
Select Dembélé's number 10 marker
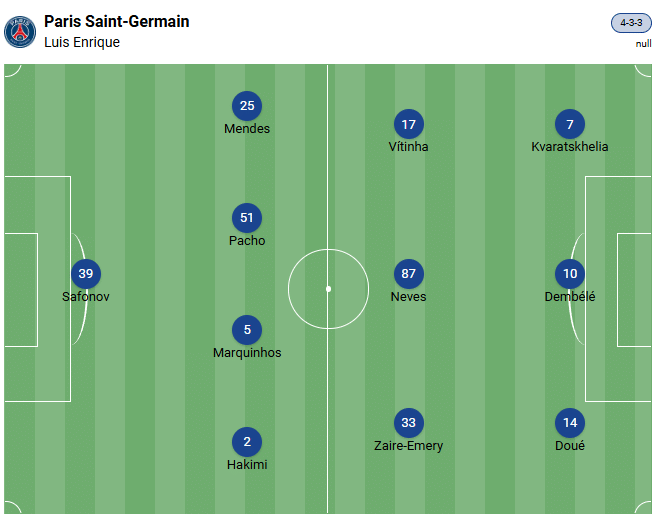(x=570, y=274)
